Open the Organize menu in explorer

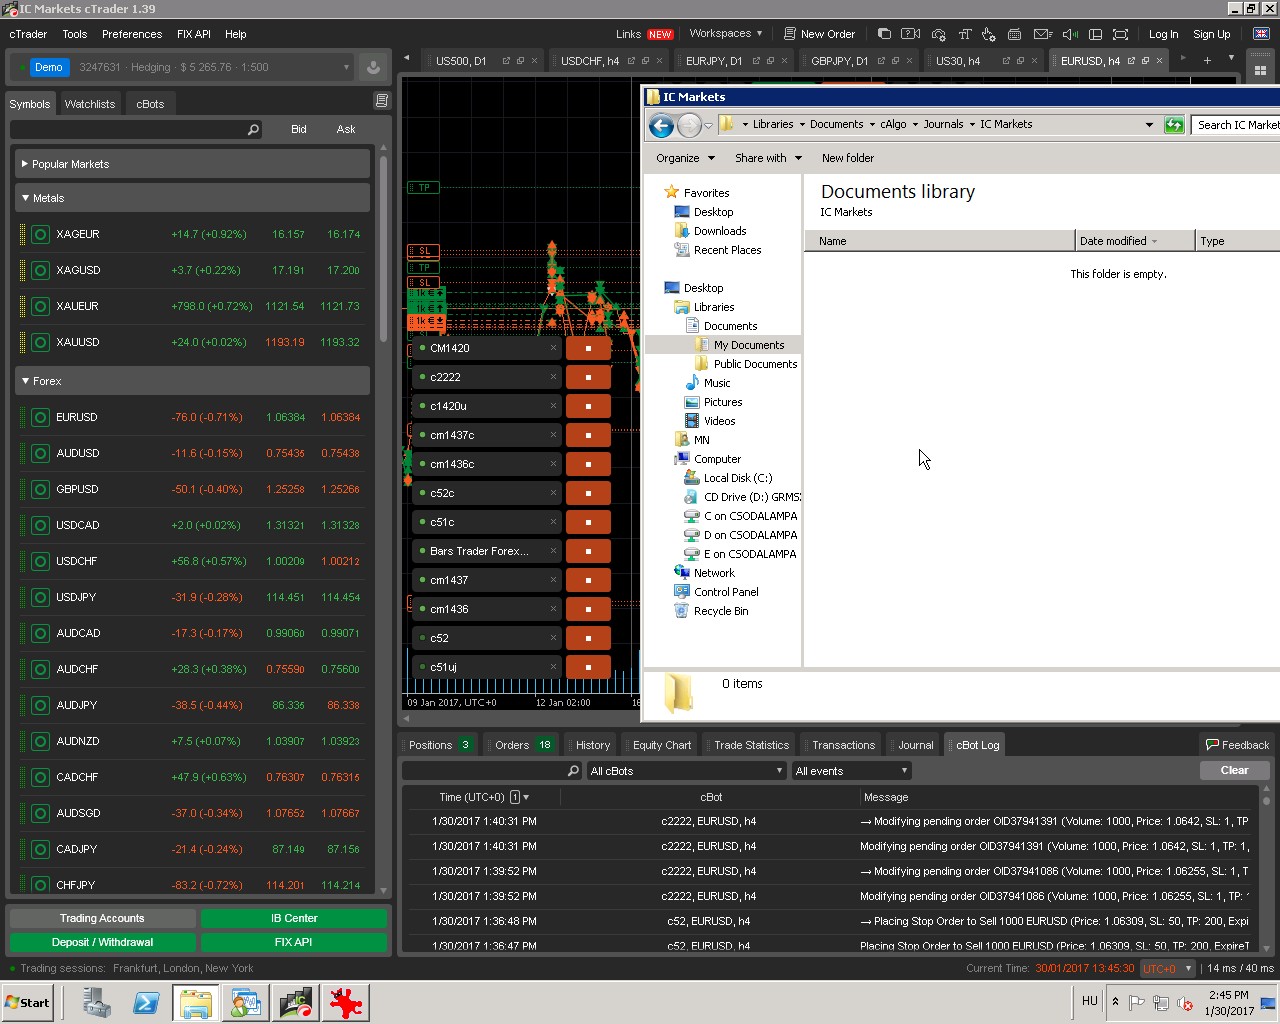click(x=685, y=158)
